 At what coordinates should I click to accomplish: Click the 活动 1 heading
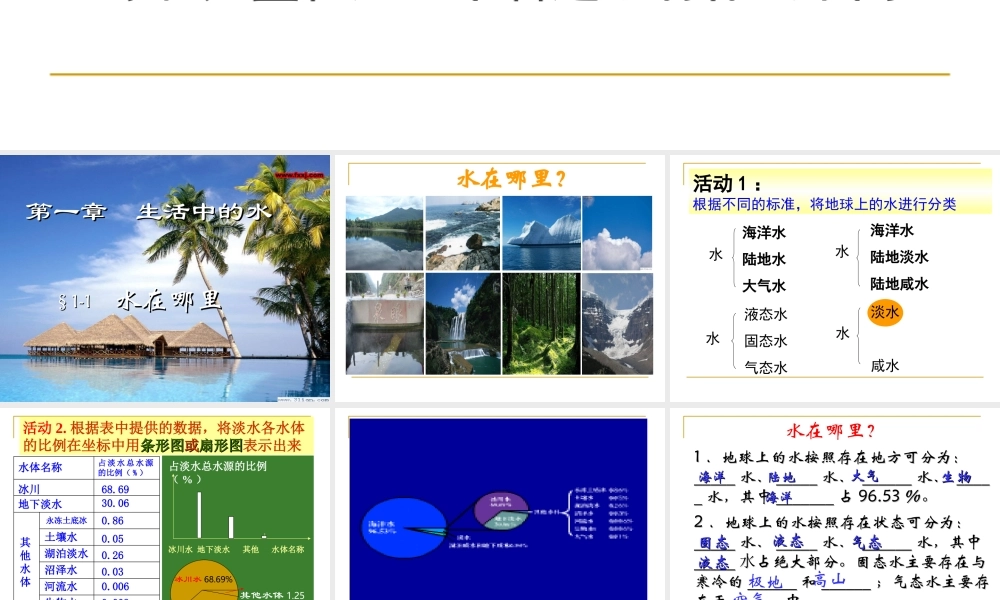point(727,184)
